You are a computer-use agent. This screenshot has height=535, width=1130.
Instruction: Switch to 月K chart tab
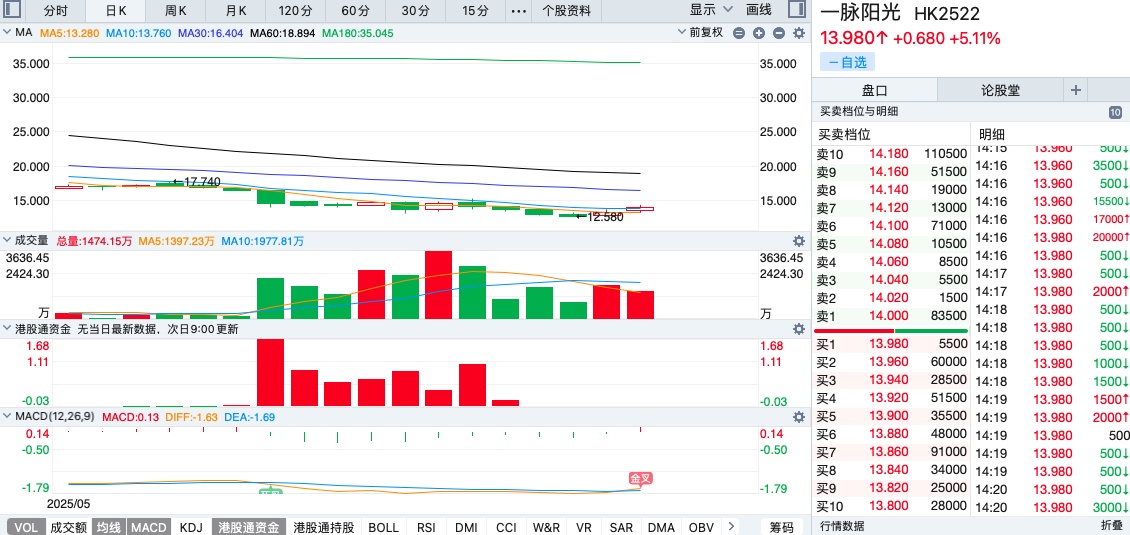click(x=235, y=11)
